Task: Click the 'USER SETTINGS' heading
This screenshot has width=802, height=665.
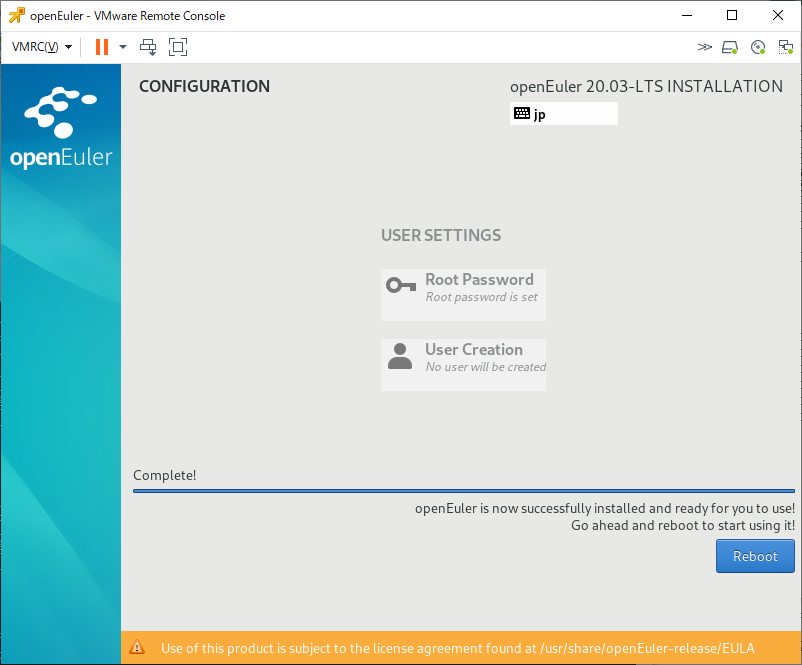Action: pyautogui.click(x=441, y=235)
